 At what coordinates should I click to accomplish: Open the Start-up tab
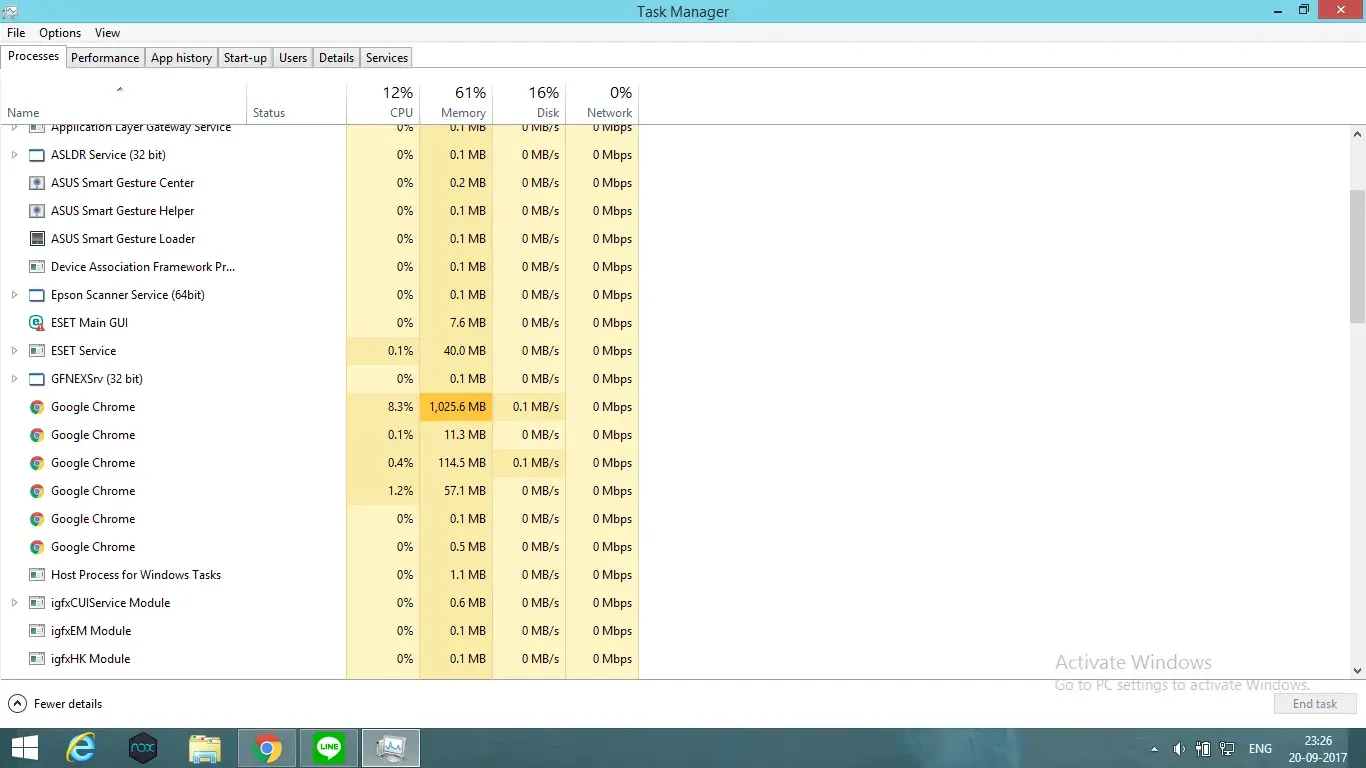245,58
